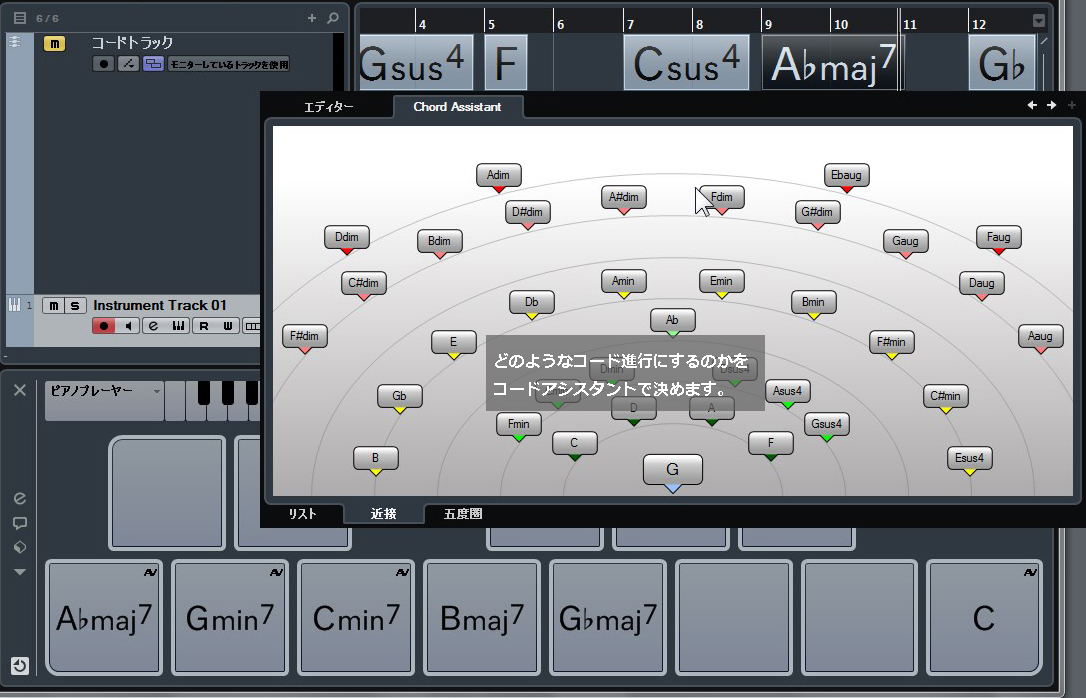
Task: Click the arrow dropdown icon on the コードトラック header
Action: point(129,63)
